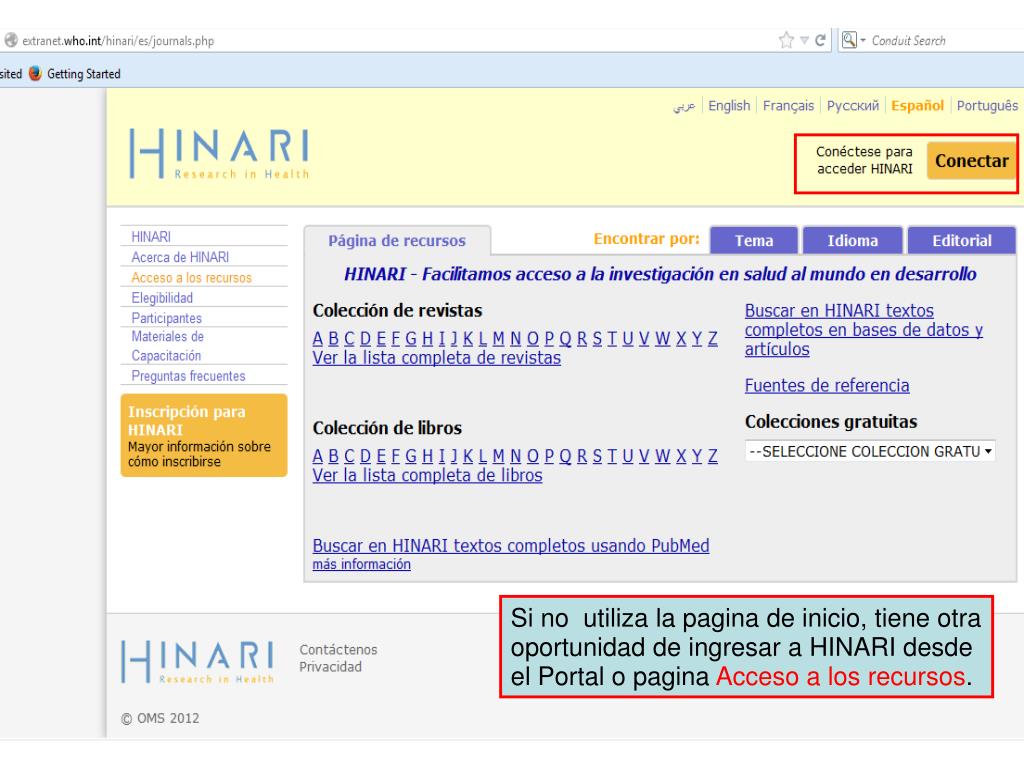Image resolution: width=1024 pixels, height=768 pixels.
Task: Switch site language to English
Action: click(729, 106)
